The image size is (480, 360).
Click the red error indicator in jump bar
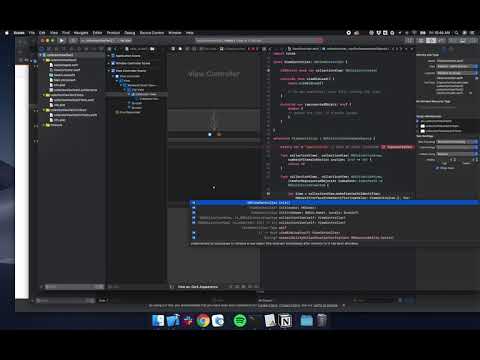253,49
